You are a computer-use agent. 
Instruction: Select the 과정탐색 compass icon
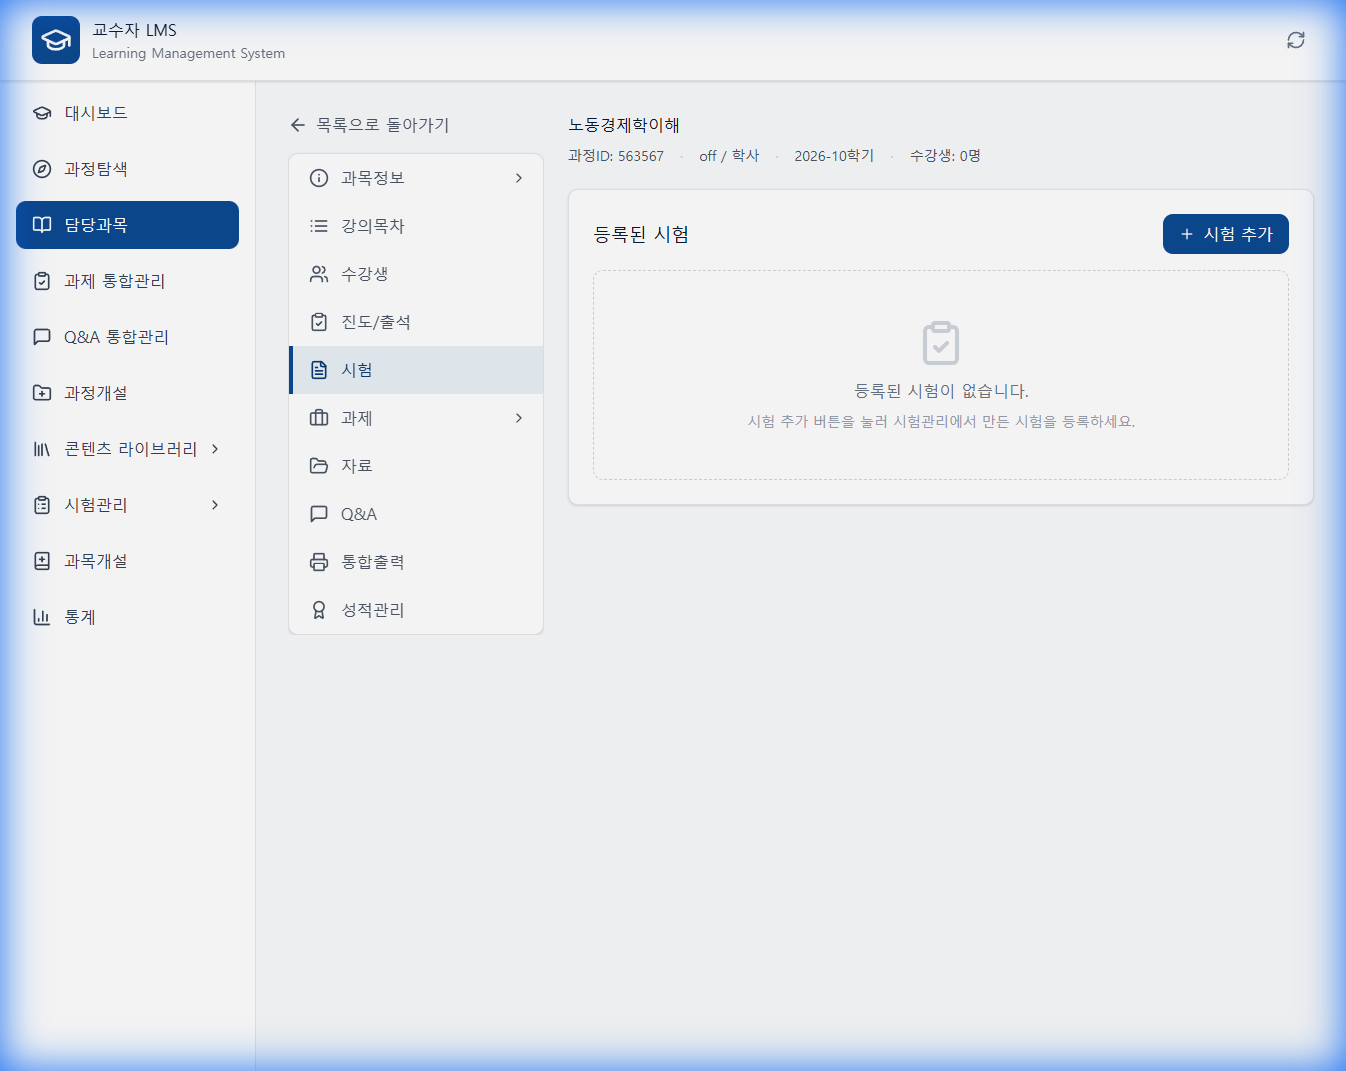coord(41,169)
